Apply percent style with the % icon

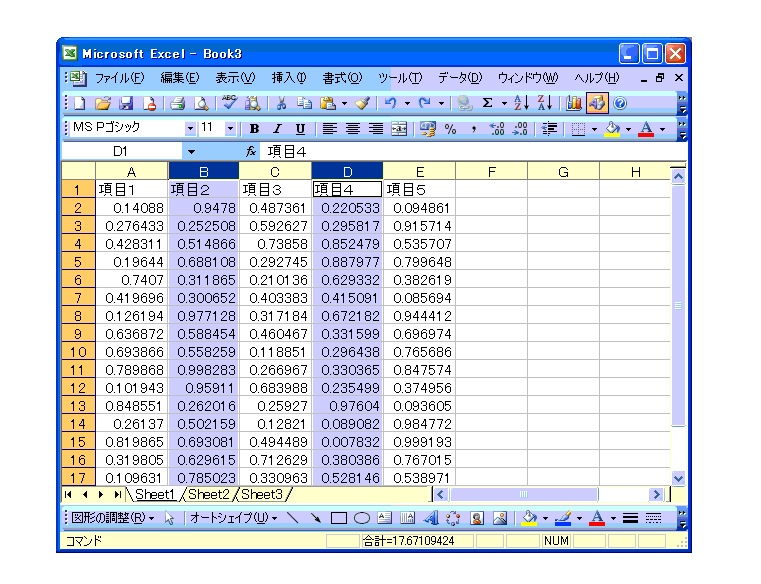(450, 129)
